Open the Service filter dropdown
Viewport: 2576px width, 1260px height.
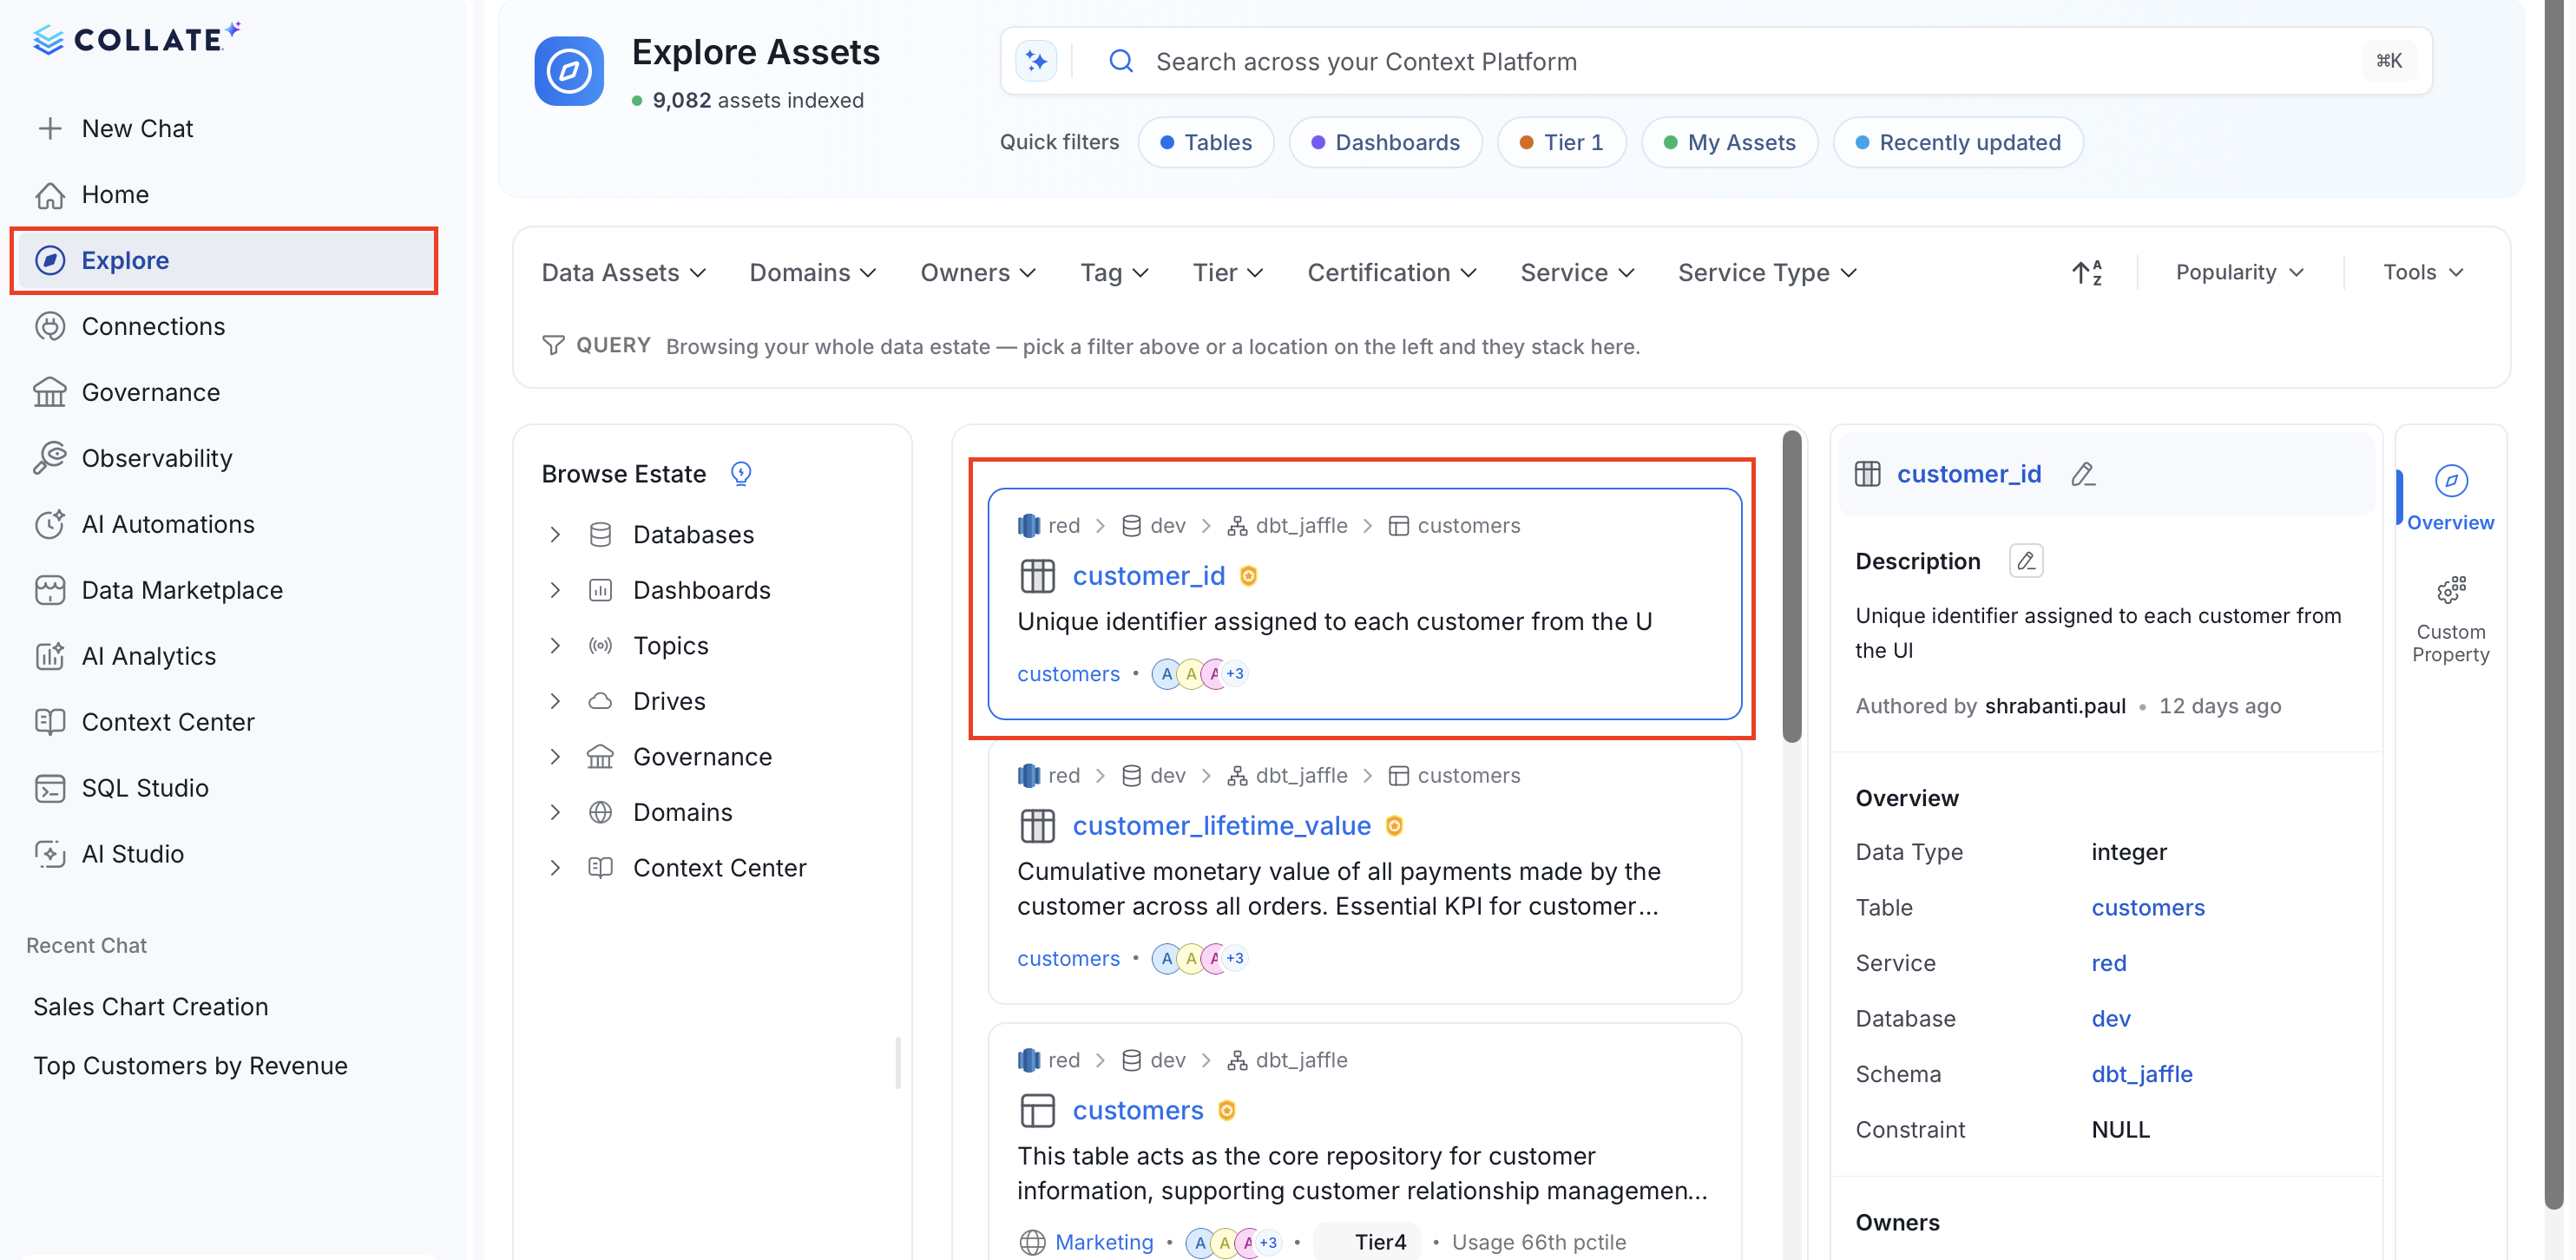[1577, 272]
